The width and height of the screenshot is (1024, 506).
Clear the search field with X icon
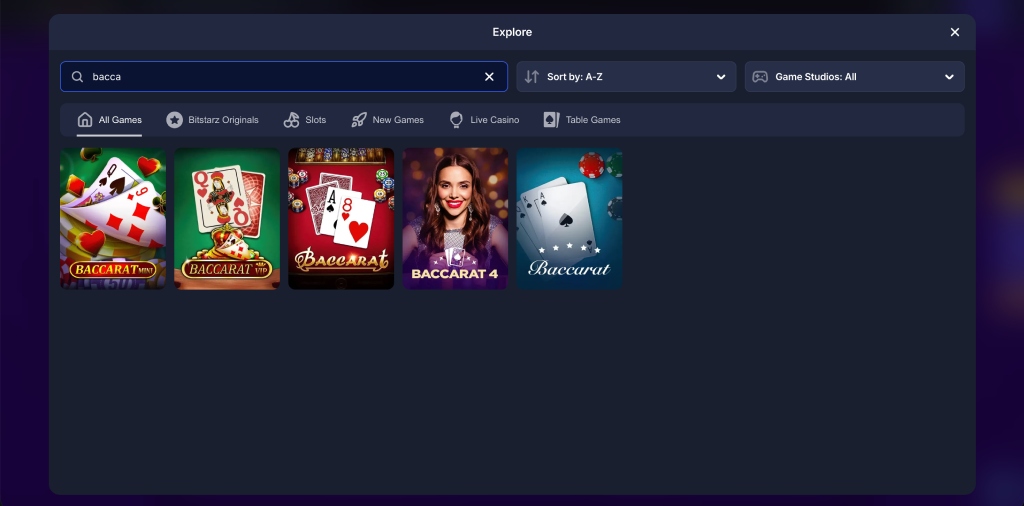pyautogui.click(x=489, y=76)
